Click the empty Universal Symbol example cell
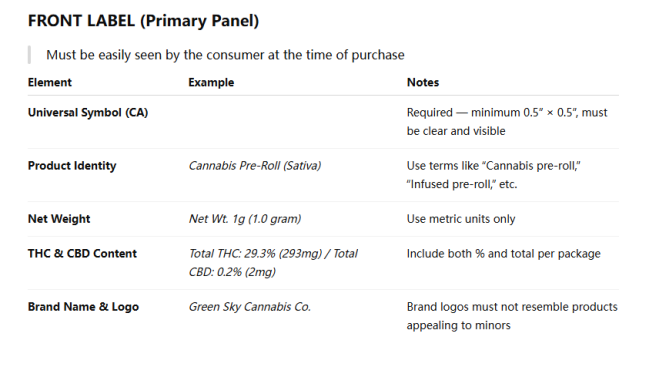This screenshot has height=367, width=650. (292, 122)
